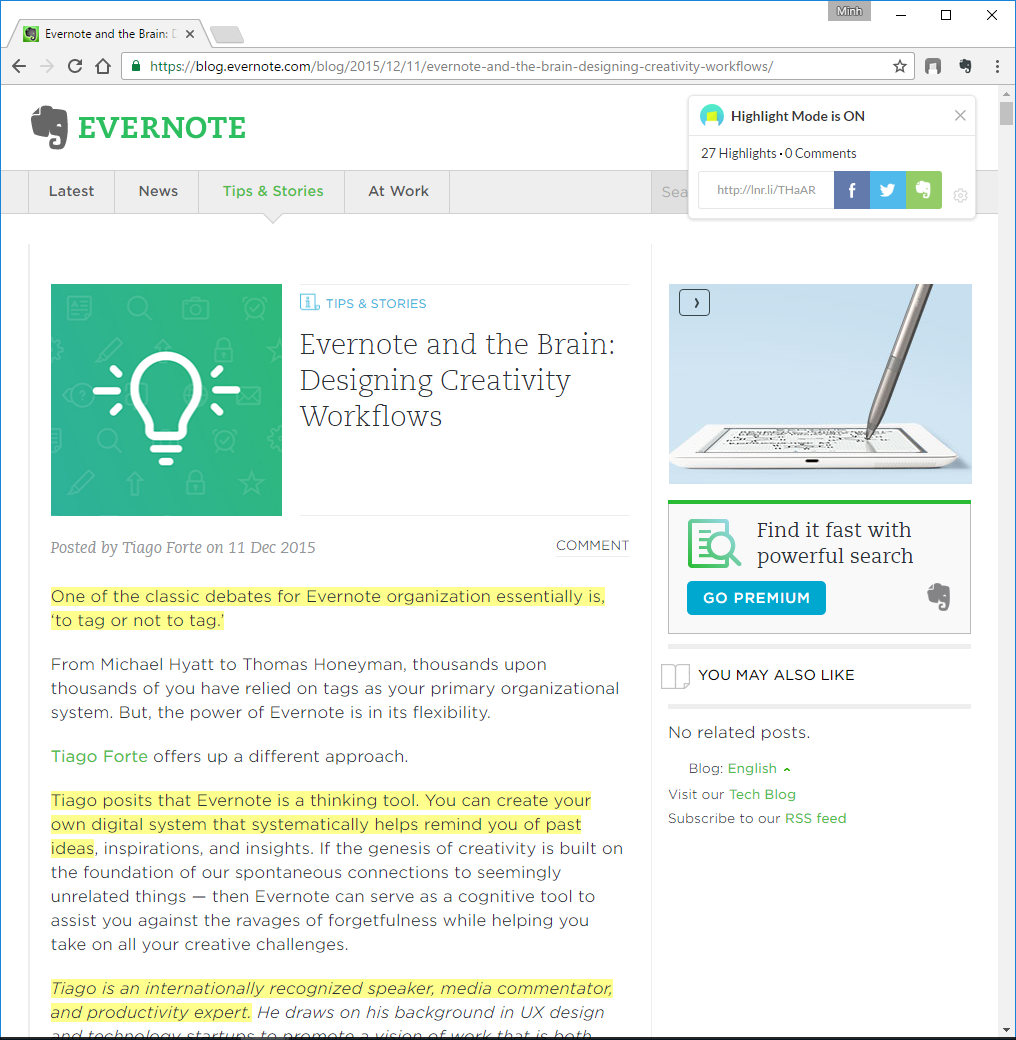Share highlights to Facebook
Image resolution: width=1016 pixels, height=1040 pixels.
(x=852, y=190)
